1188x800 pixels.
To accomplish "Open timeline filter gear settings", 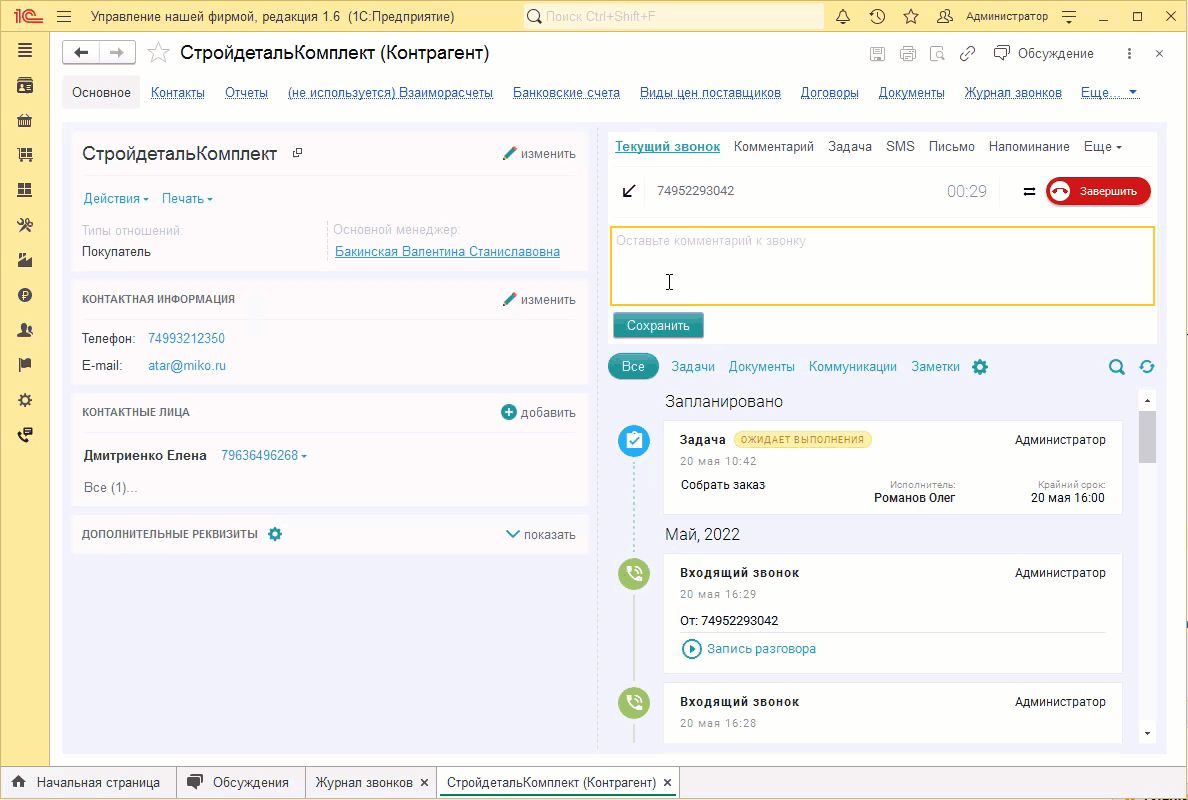I will pyautogui.click(x=980, y=367).
